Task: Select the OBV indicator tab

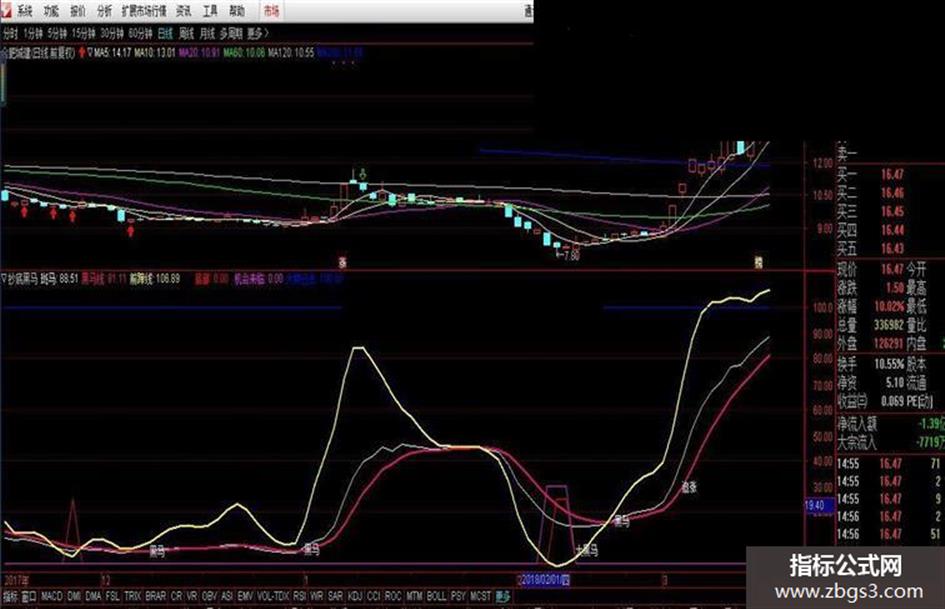Action: point(209,596)
